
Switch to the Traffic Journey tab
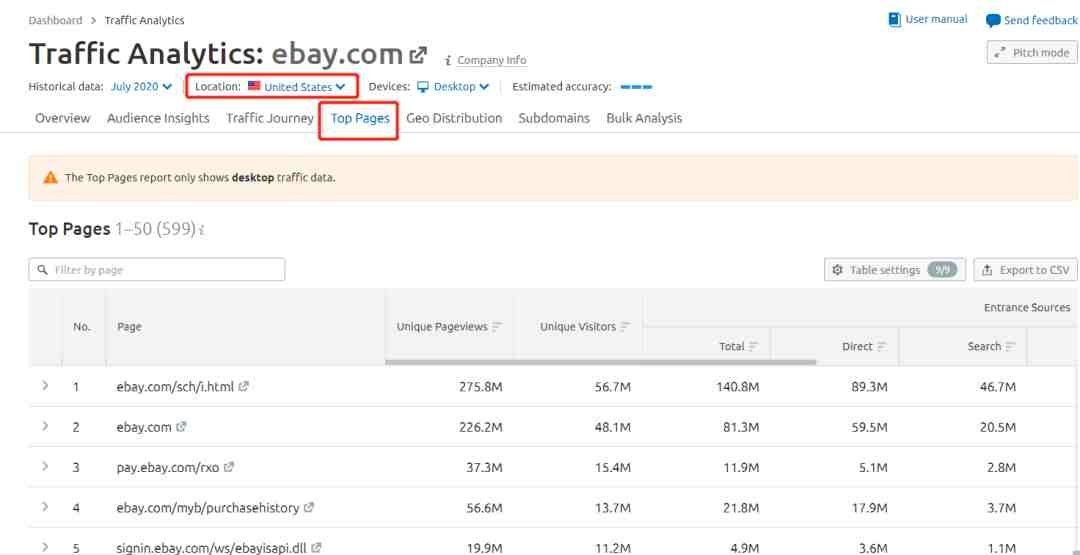(x=270, y=118)
